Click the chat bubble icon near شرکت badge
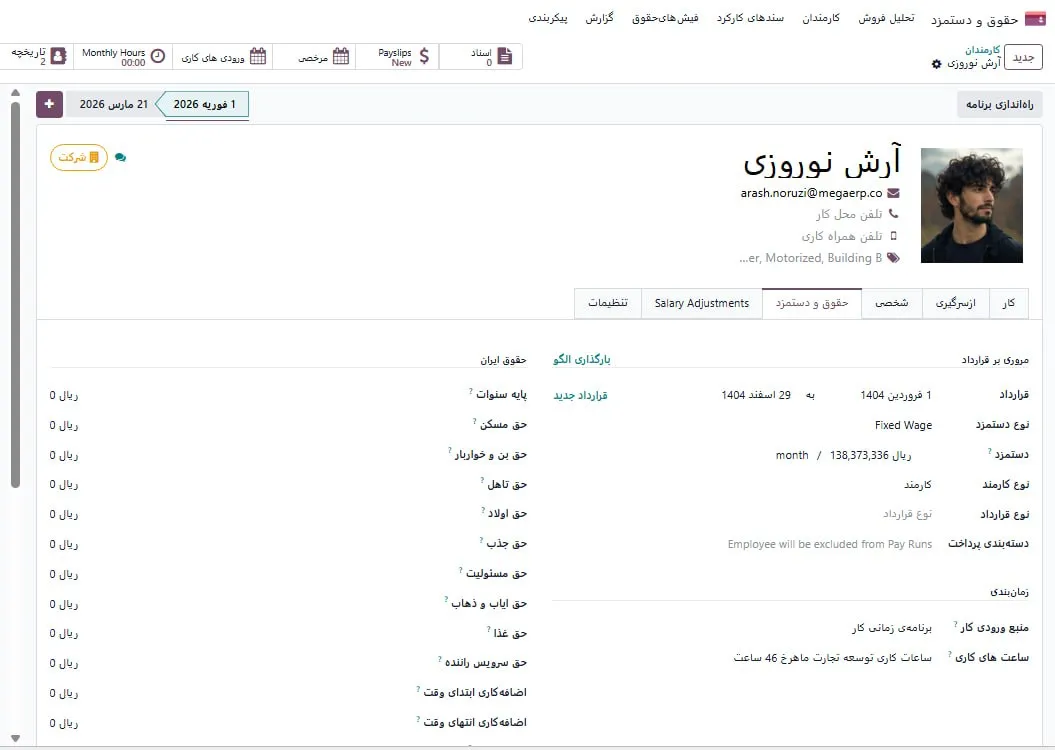Image resolution: width=1055 pixels, height=750 pixels. (x=120, y=157)
